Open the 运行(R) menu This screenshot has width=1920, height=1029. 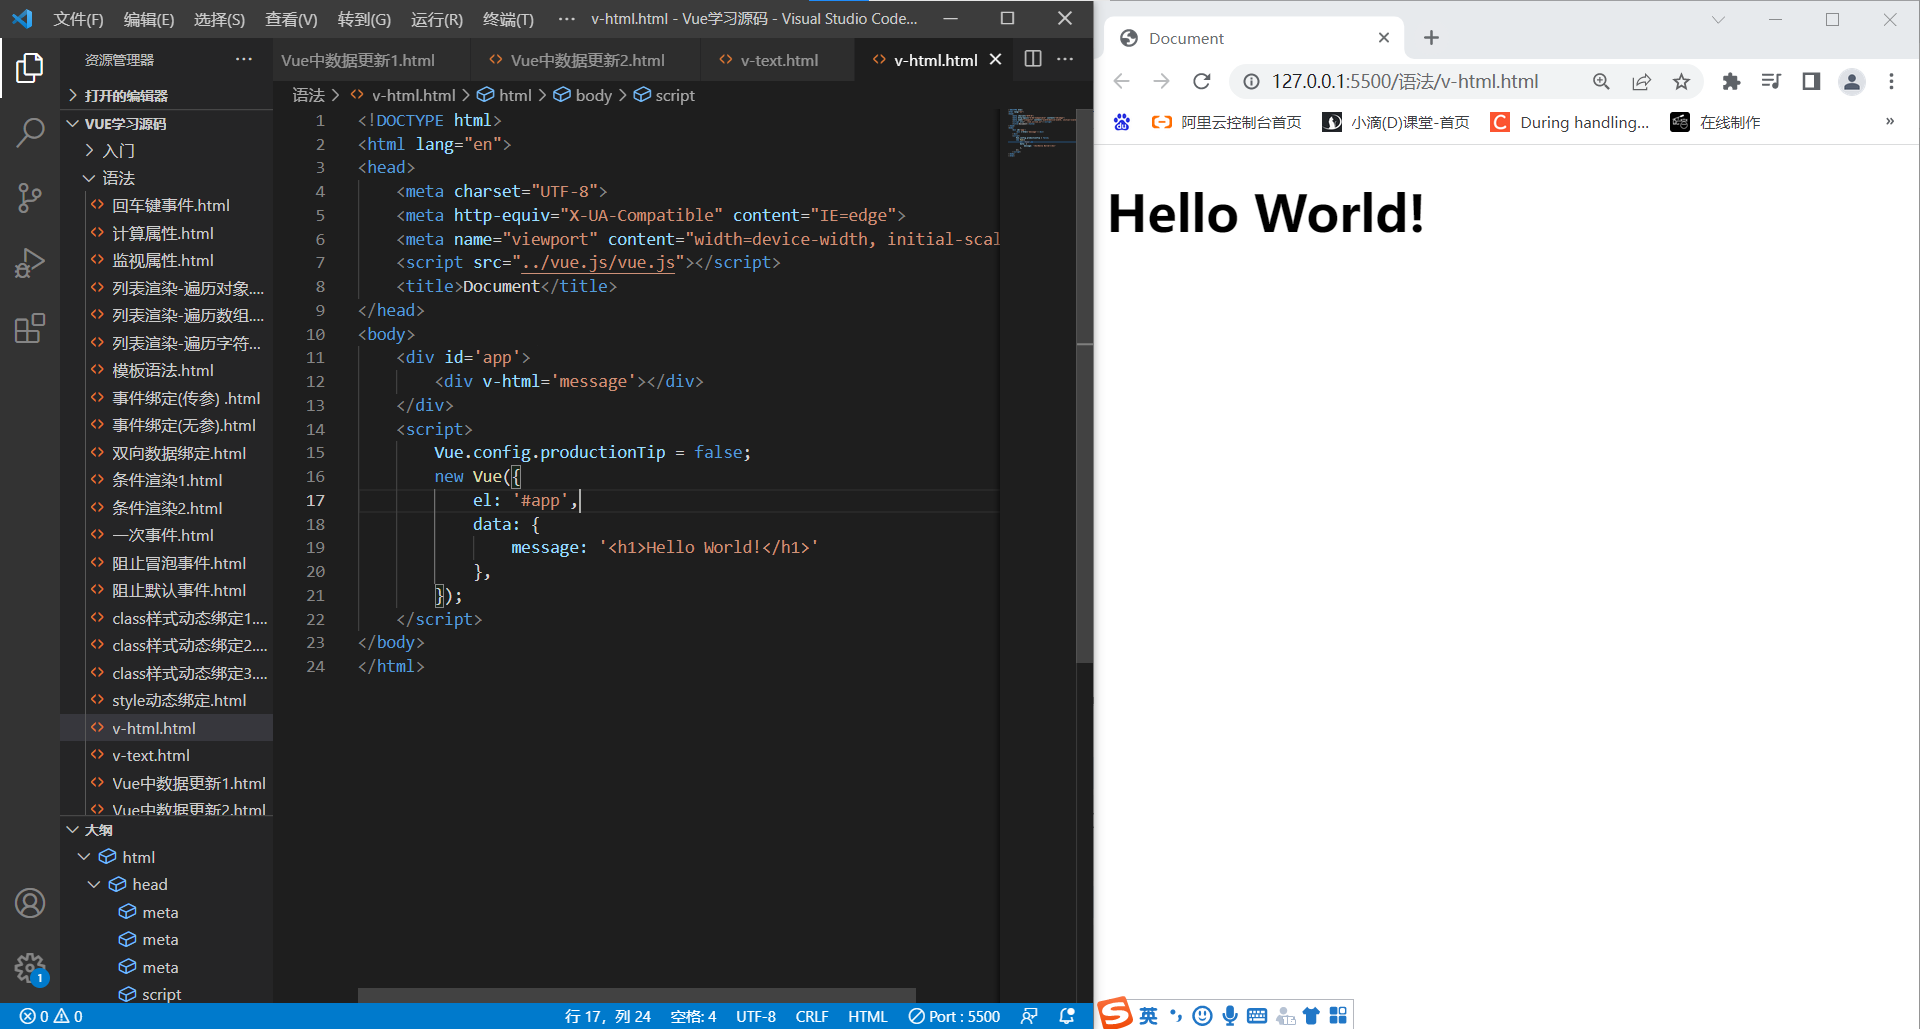437,19
